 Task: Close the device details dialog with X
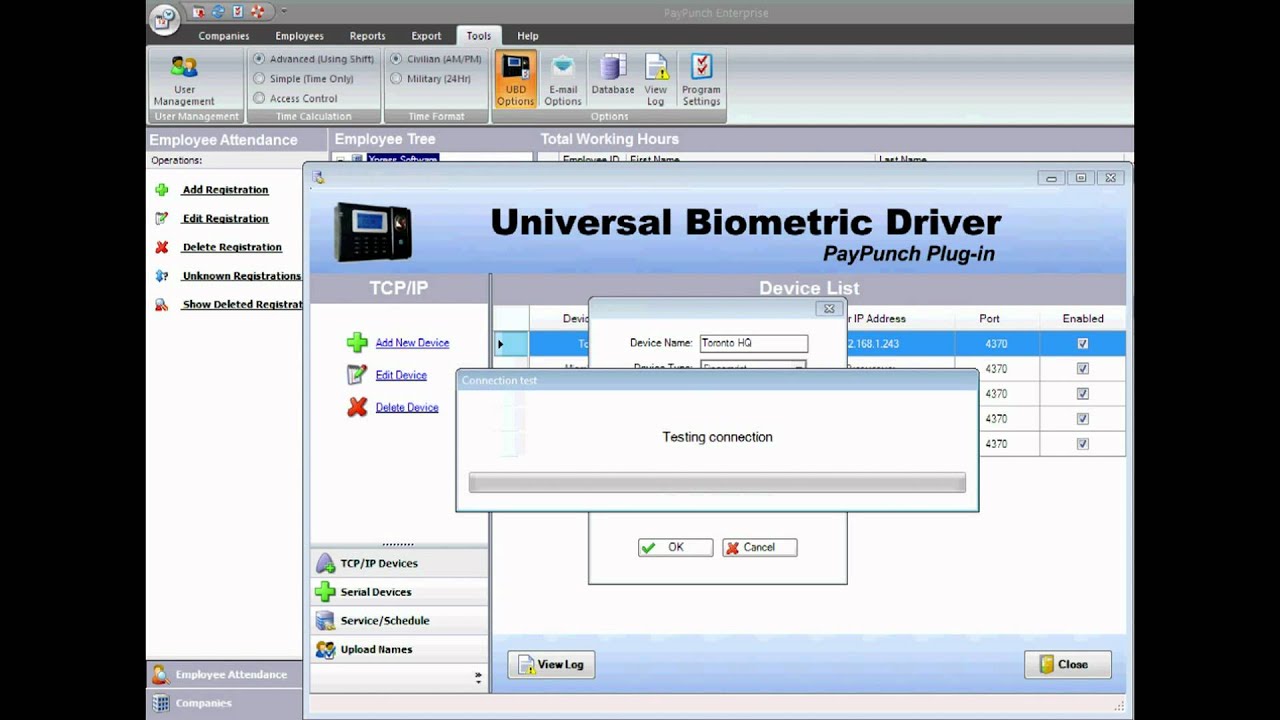click(828, 309)
